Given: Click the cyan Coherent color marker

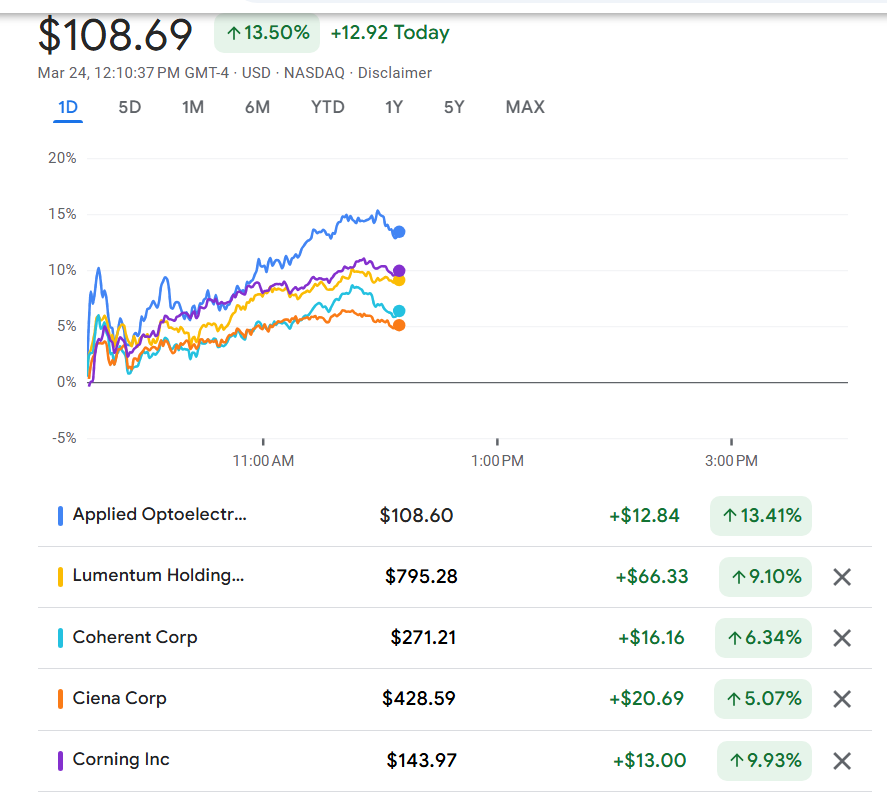Looking at the screenshot, I should [61, 638].
